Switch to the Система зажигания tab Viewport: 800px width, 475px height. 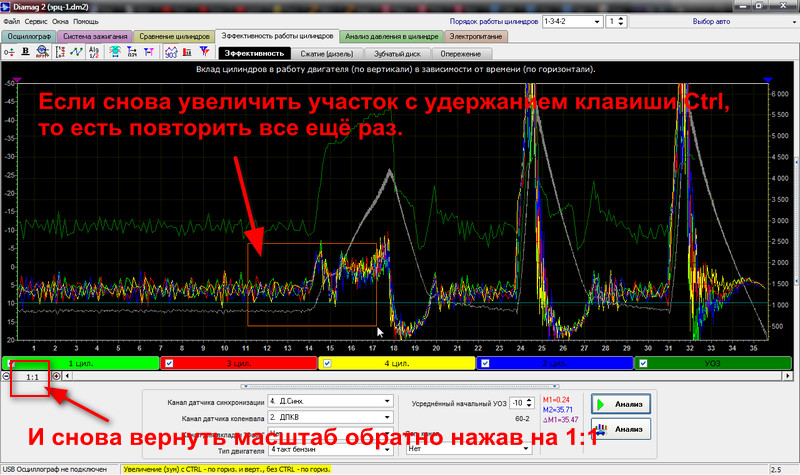click(95, 37)
